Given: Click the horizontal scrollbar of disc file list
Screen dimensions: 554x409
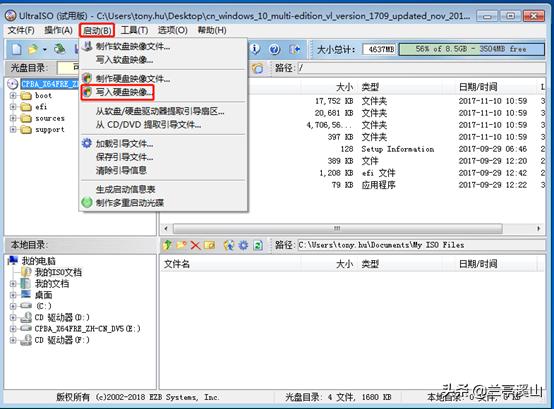Looking at the screenshot, I should (338, 229).
